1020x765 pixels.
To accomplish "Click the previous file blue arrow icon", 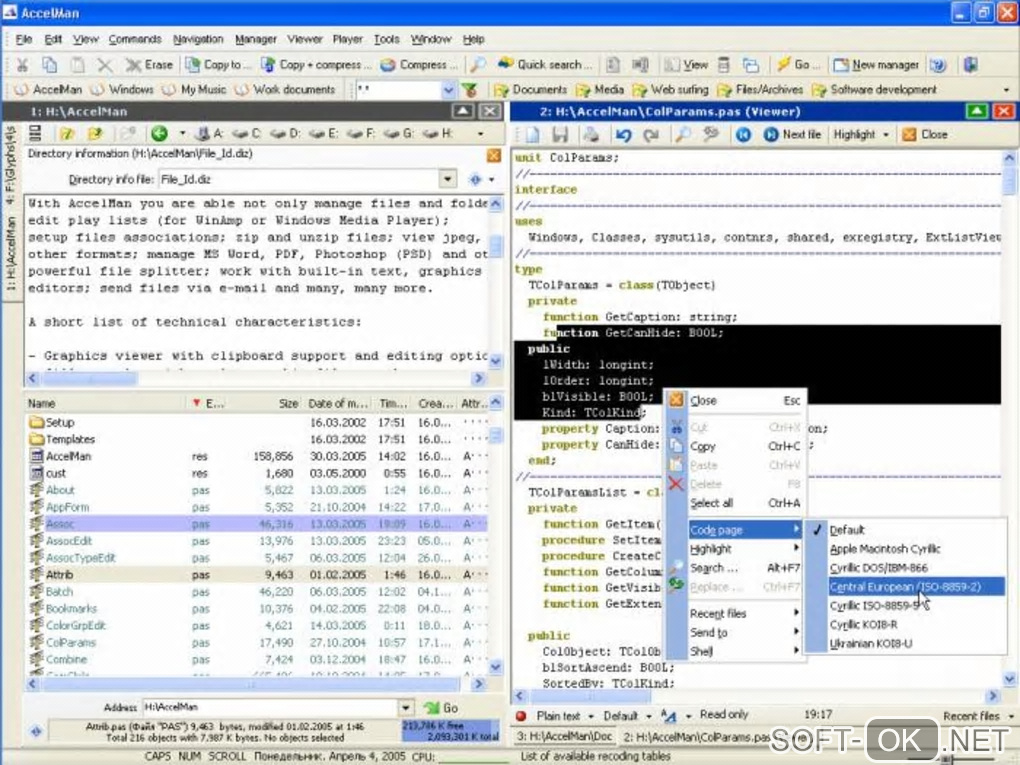I will tap(743, 135).
